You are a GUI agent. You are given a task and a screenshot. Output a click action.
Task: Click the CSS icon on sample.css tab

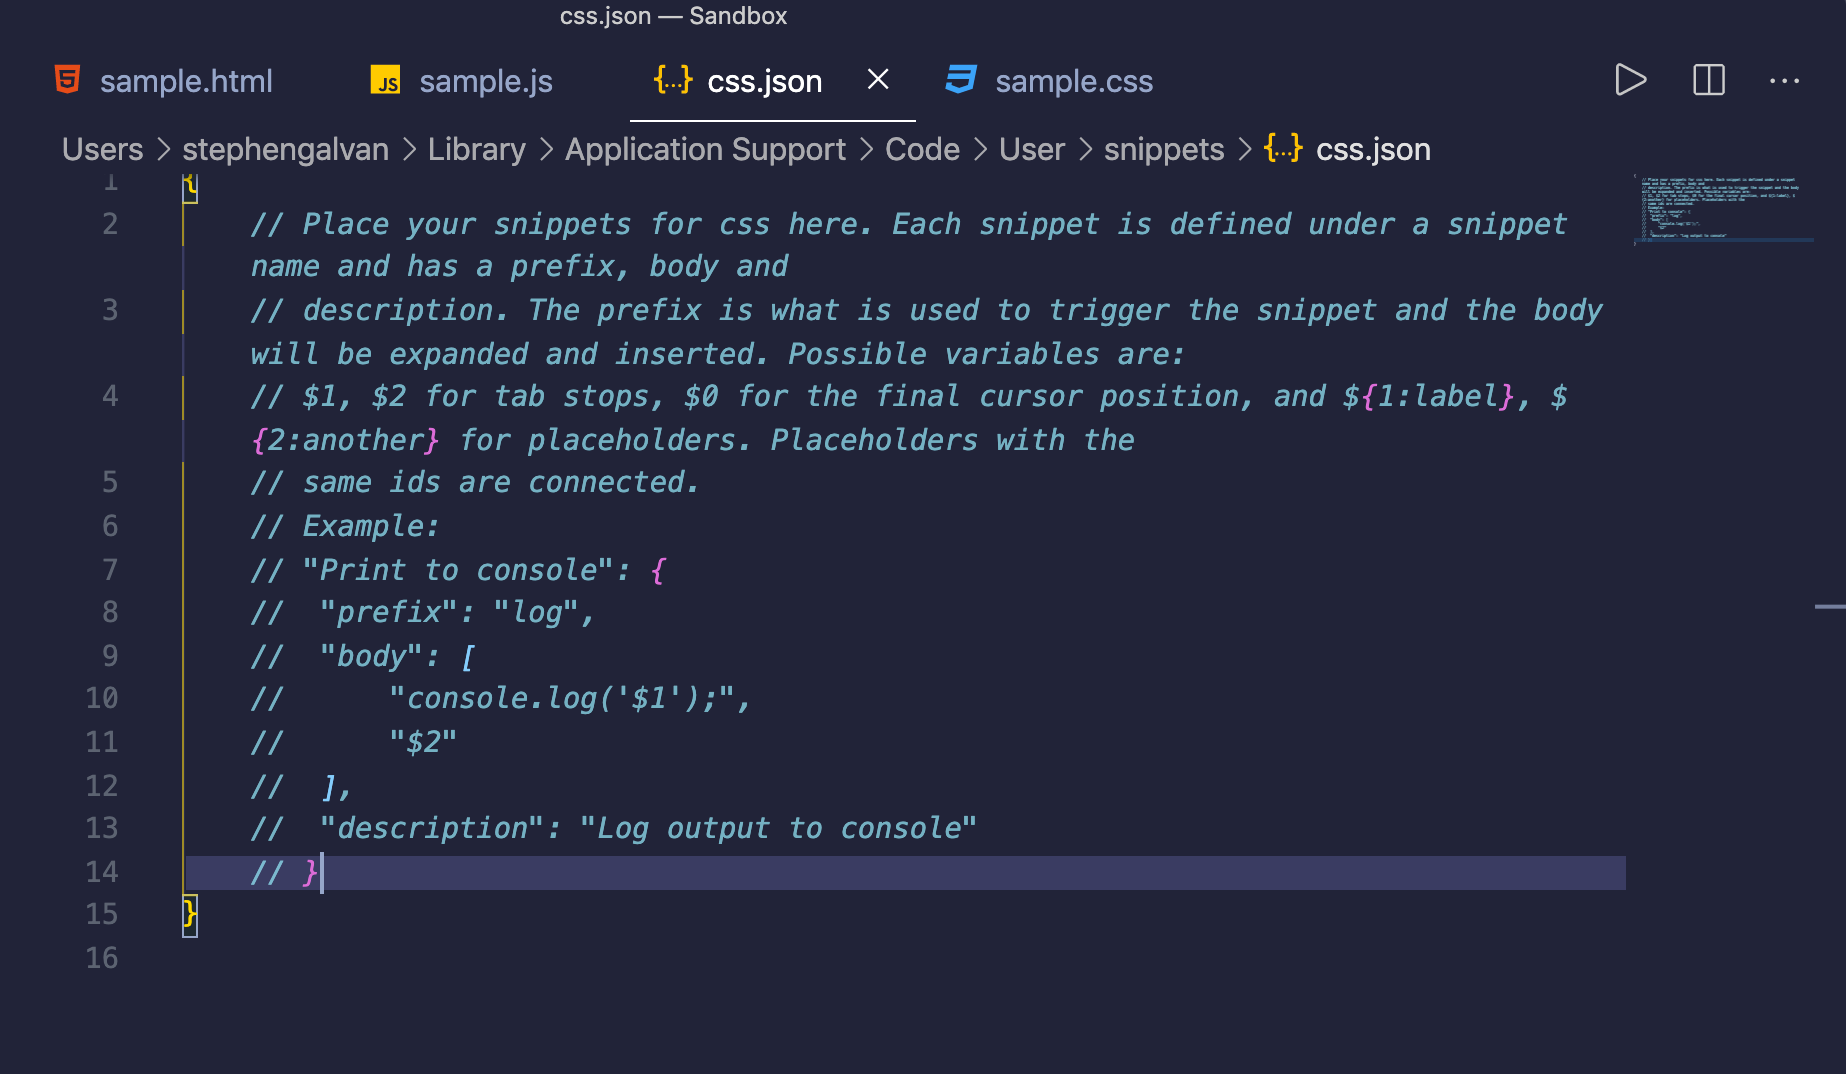959,79
